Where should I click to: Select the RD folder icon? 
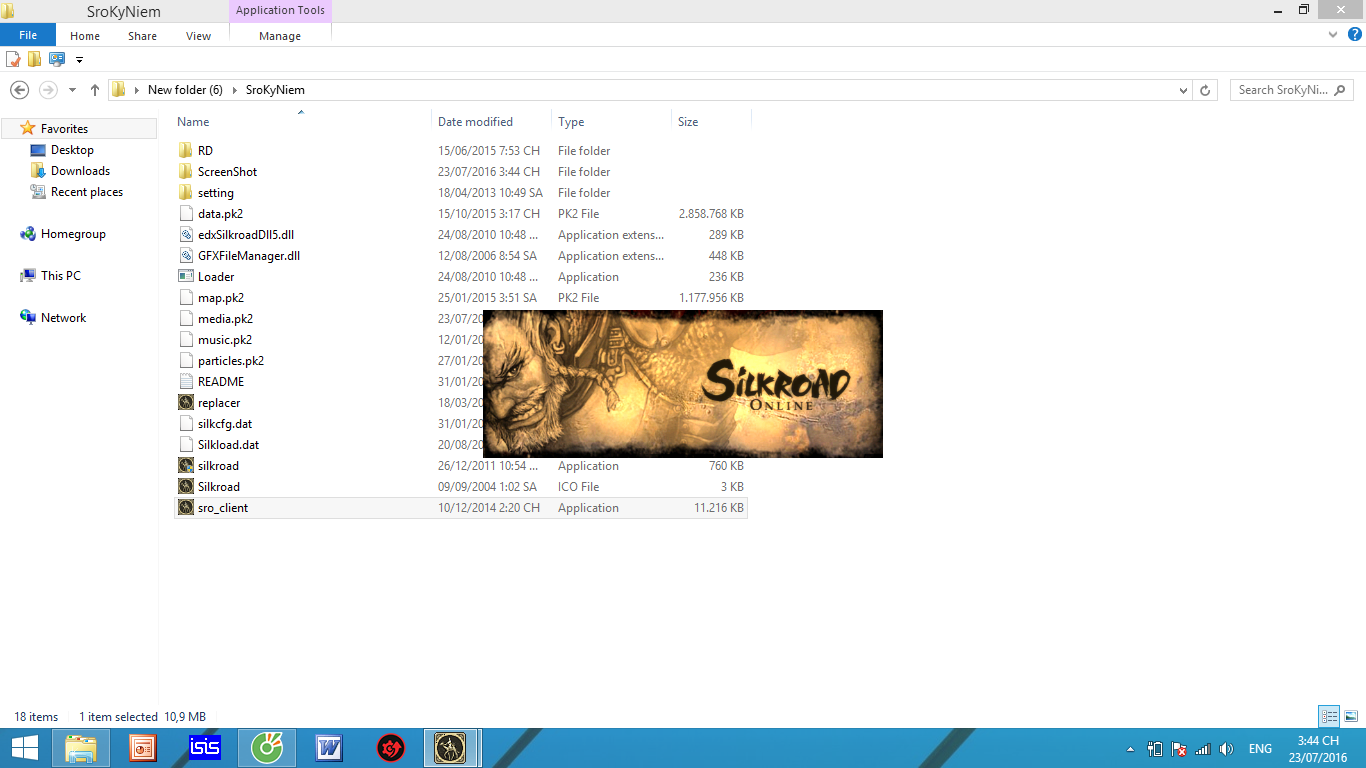(185, 150)
